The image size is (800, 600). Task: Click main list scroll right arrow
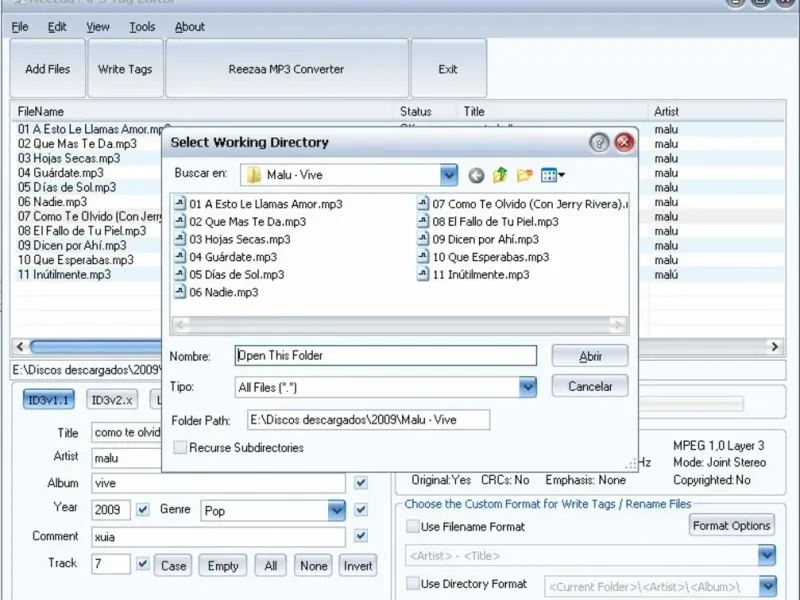774,347
